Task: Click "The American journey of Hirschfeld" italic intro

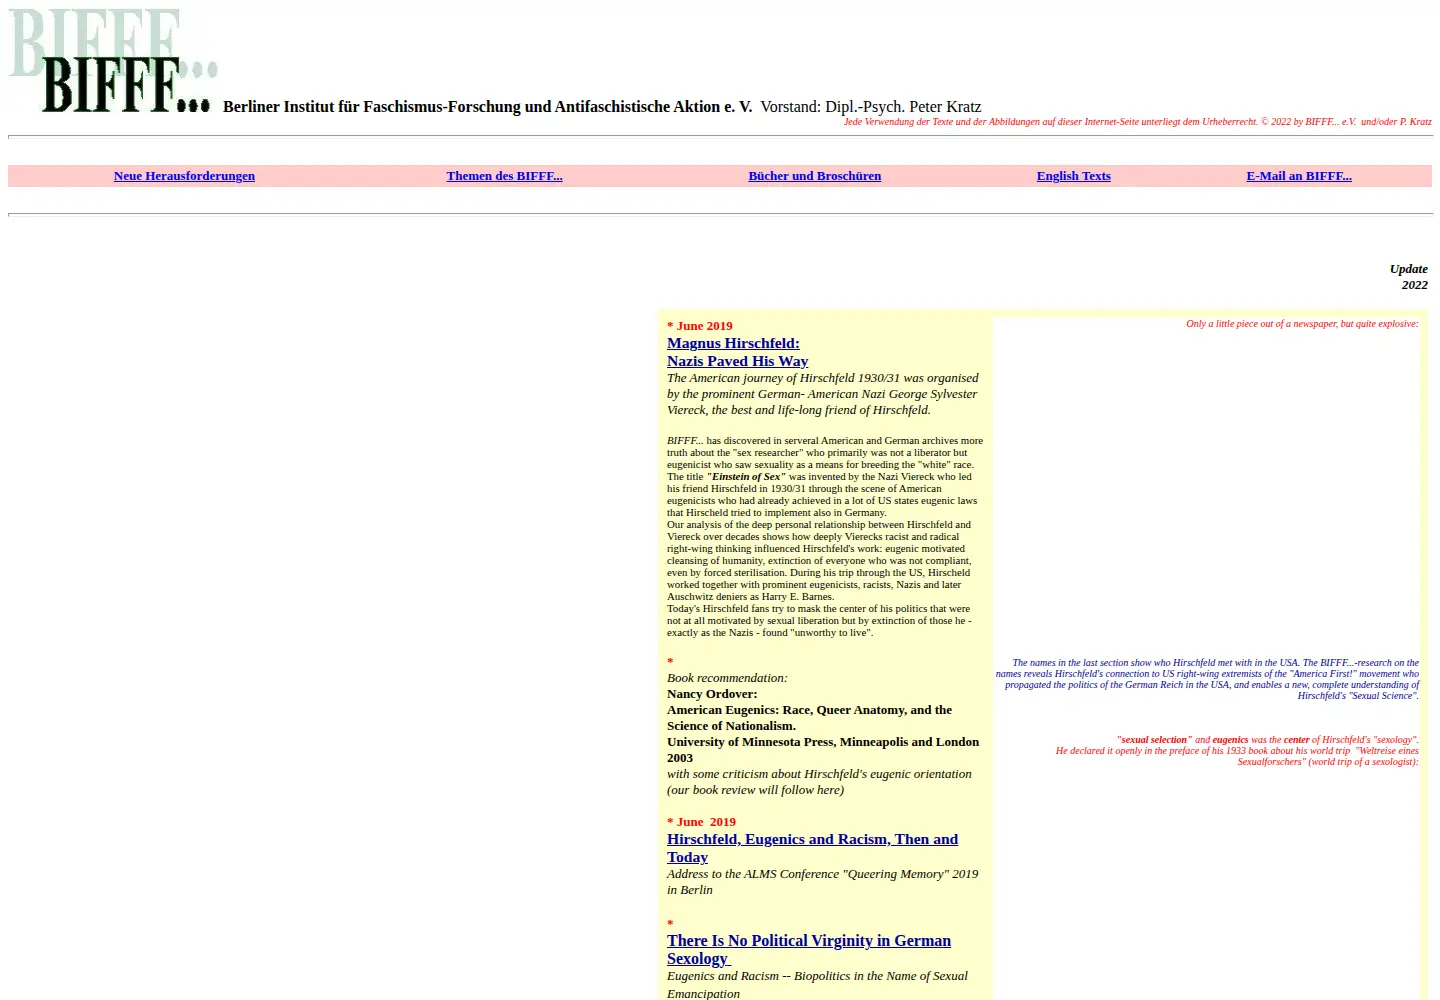Action: (822, 394)
